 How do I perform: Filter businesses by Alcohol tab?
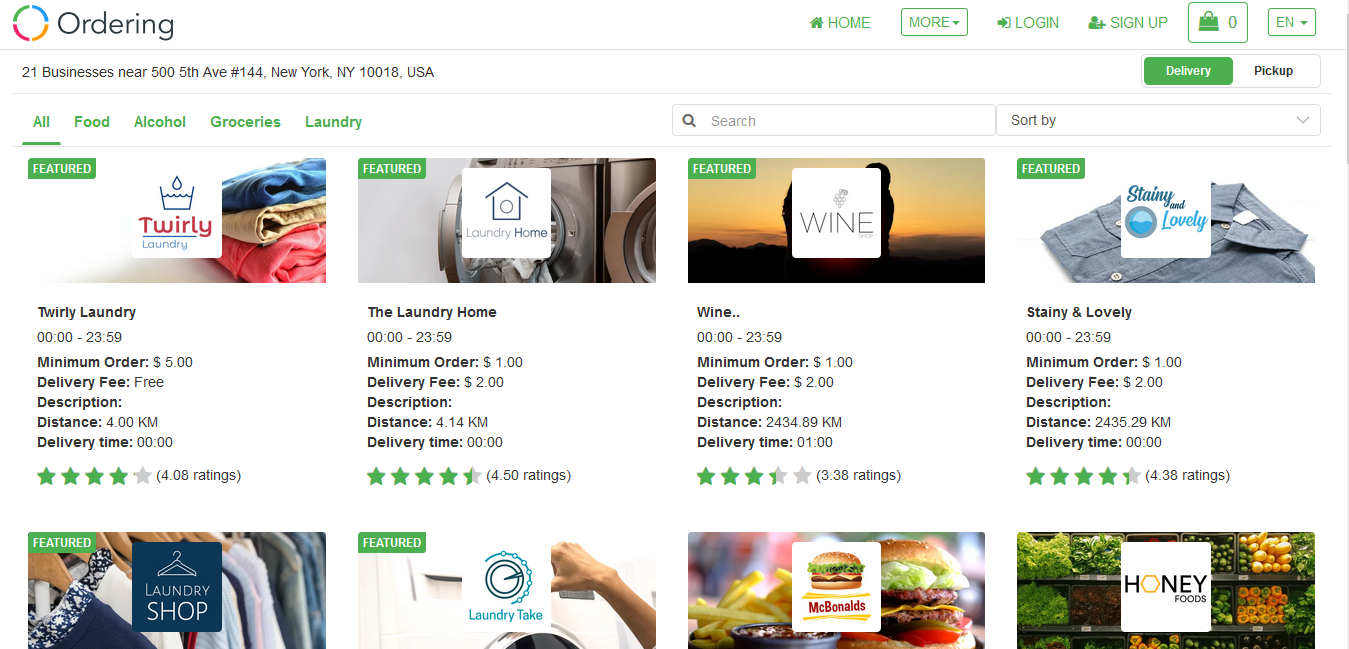tap(160, 122)
